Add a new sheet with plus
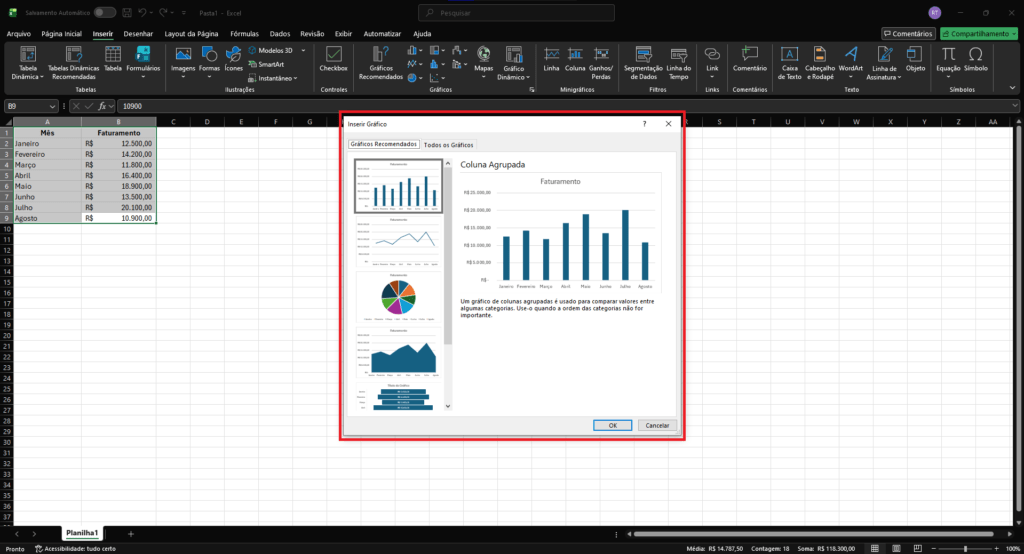 click(x=131, y=534)
